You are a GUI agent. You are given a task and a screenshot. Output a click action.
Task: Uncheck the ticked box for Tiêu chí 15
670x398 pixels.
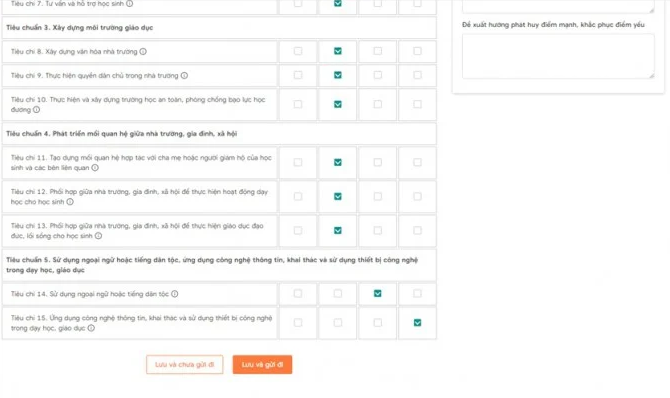tap(417, 322)
